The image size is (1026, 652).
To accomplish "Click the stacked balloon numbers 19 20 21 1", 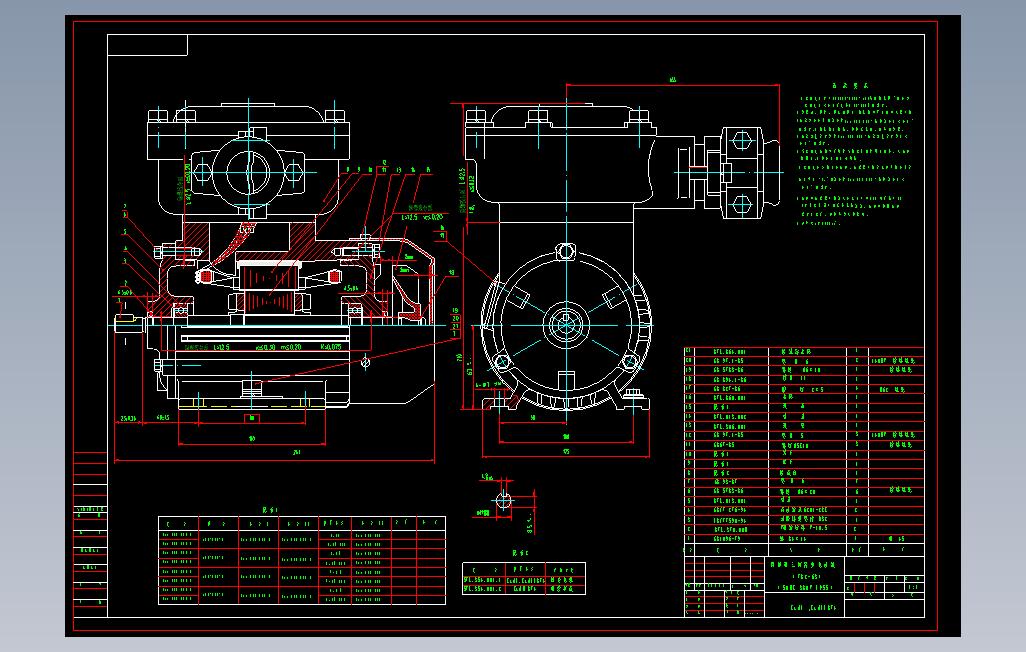I will (x=455, y=322).
